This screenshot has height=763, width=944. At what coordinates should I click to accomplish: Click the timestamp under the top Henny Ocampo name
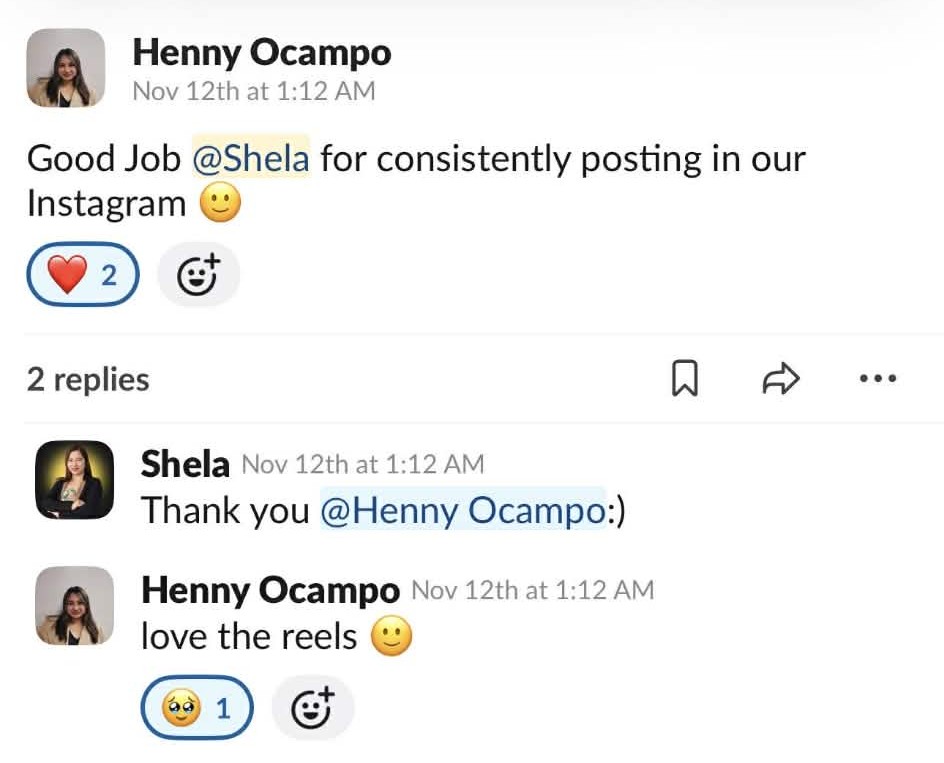coord(254,91)
